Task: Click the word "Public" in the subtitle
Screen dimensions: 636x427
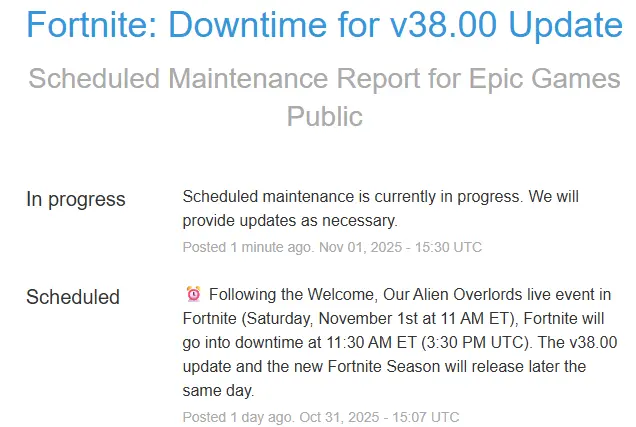Action: [x=324, y=116]
